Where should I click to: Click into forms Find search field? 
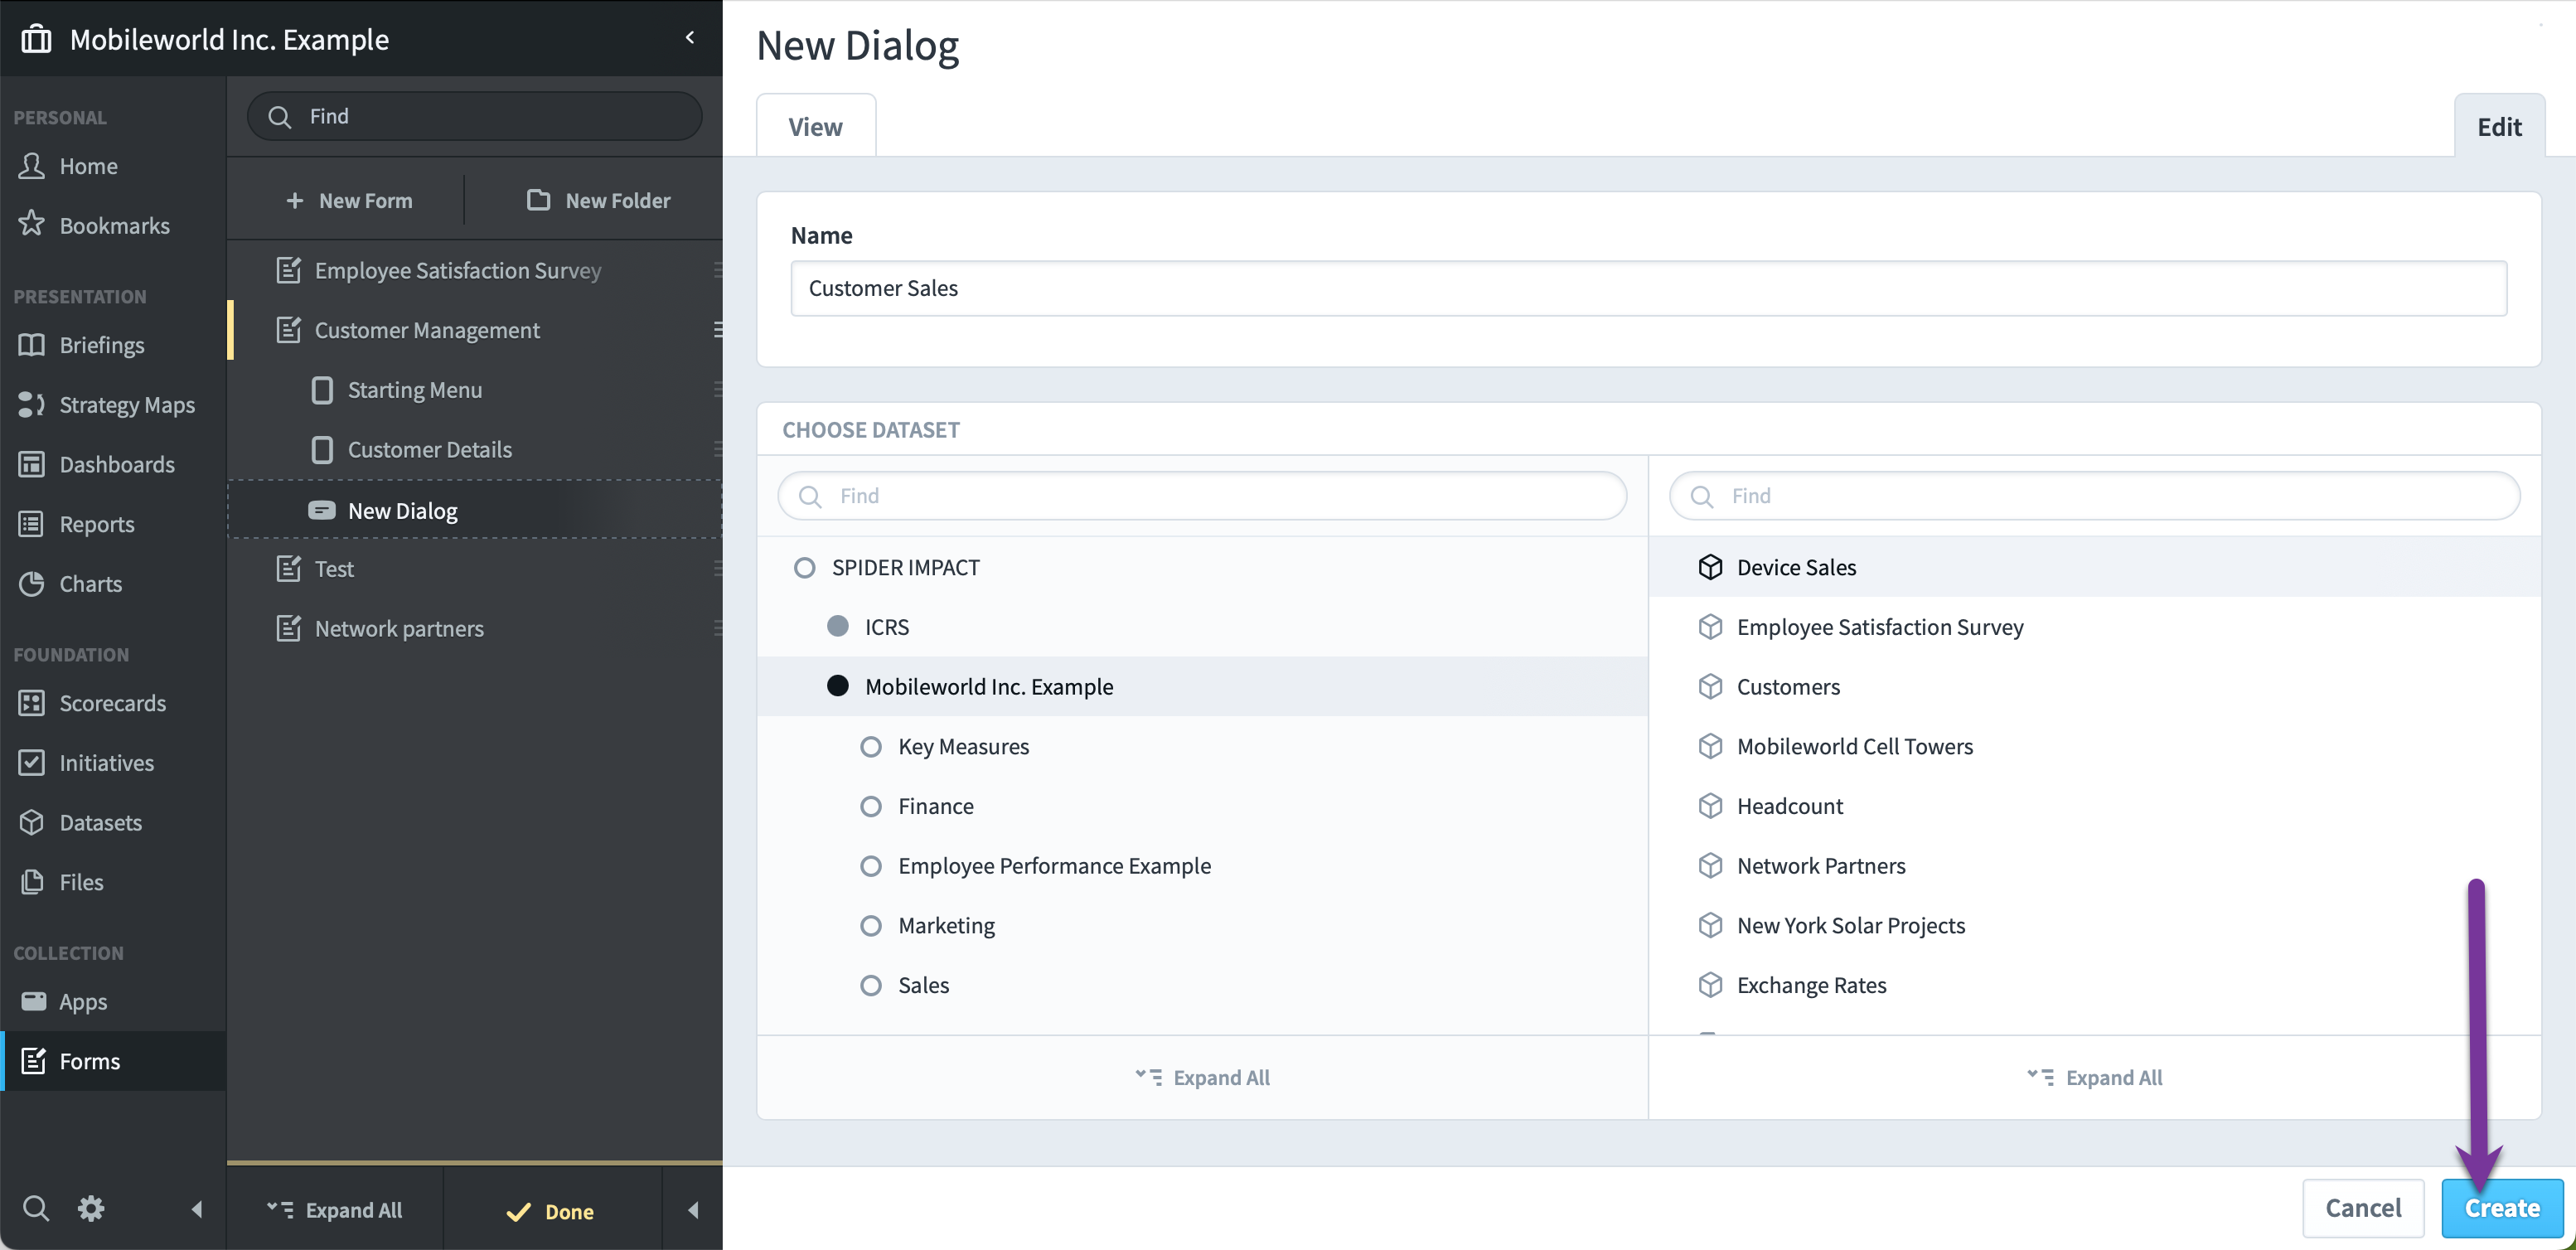point(475,116)
